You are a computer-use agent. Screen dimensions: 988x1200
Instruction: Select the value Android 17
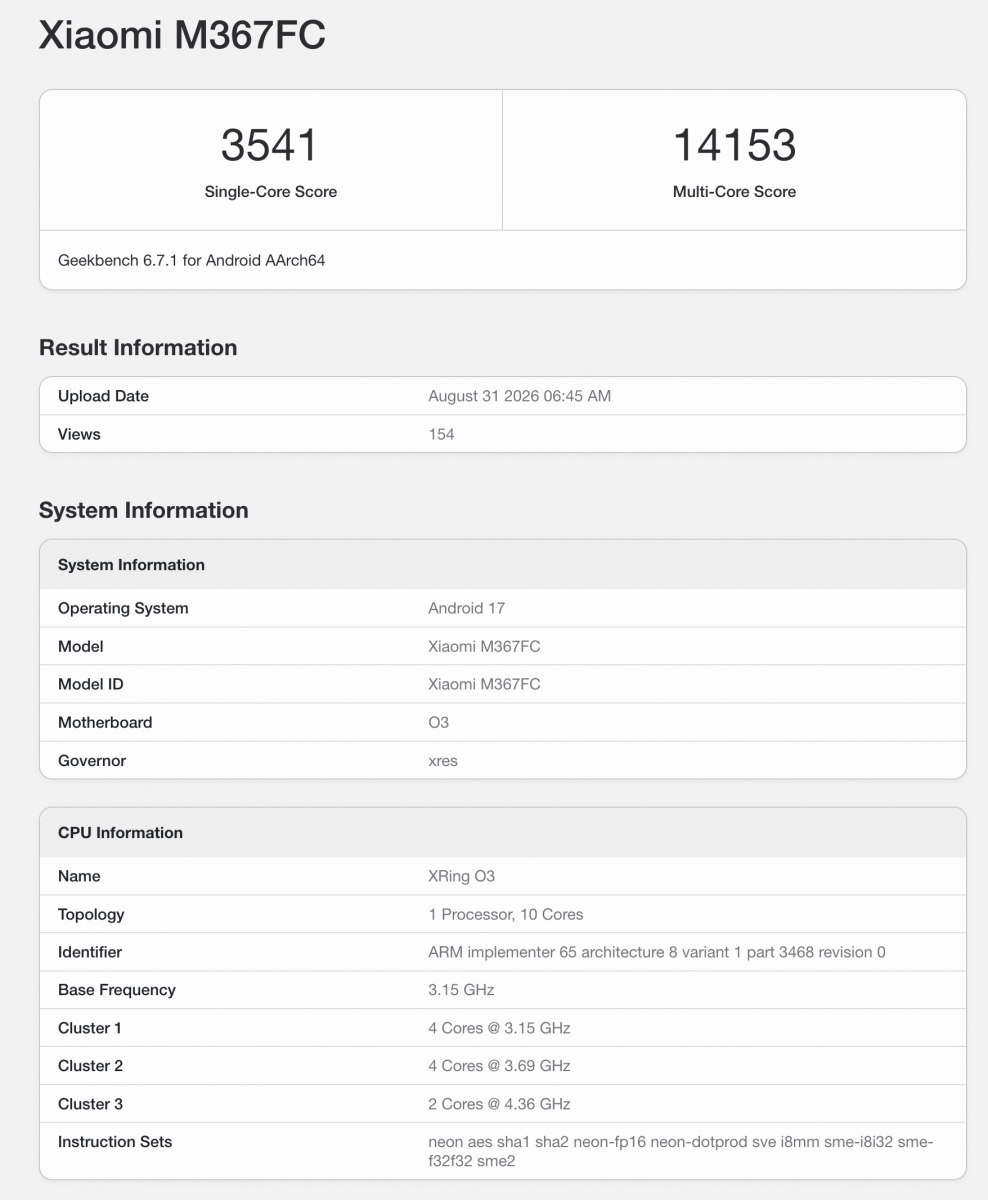(x=467, y=608)
